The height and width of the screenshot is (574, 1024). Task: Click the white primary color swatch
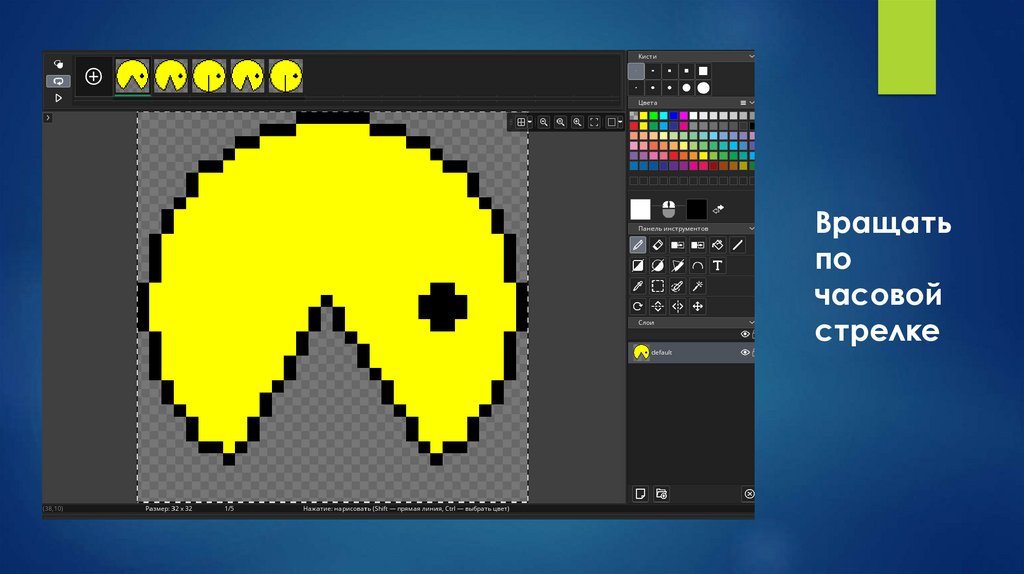pos(641,209)
